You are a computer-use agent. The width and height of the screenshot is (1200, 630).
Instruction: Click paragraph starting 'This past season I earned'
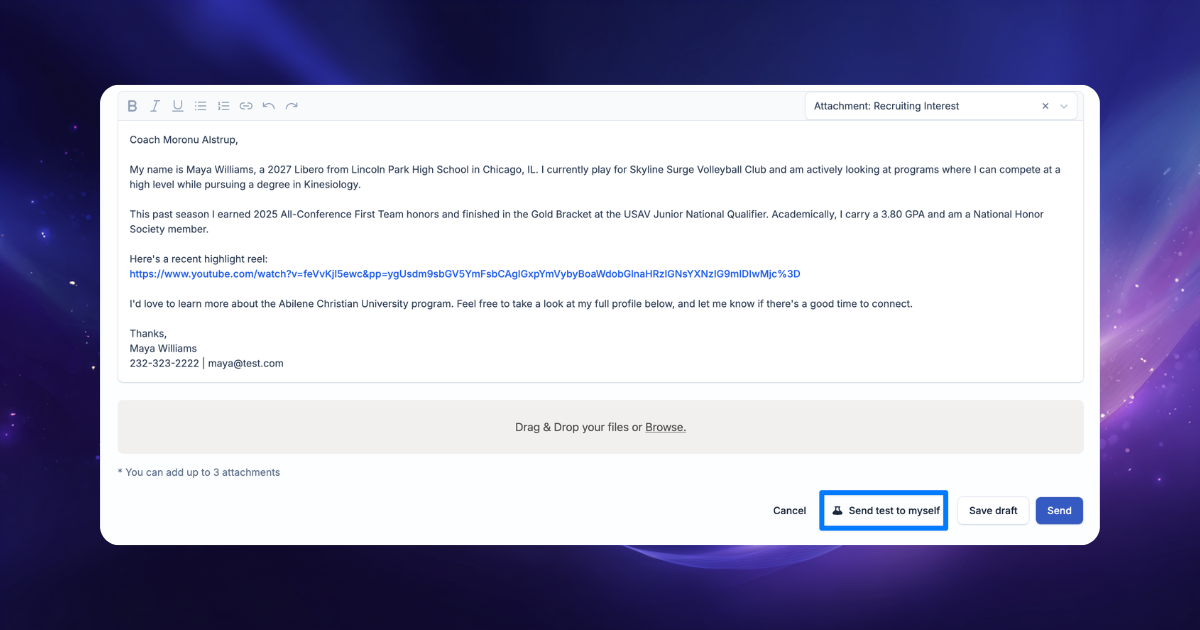click(587, 222)
